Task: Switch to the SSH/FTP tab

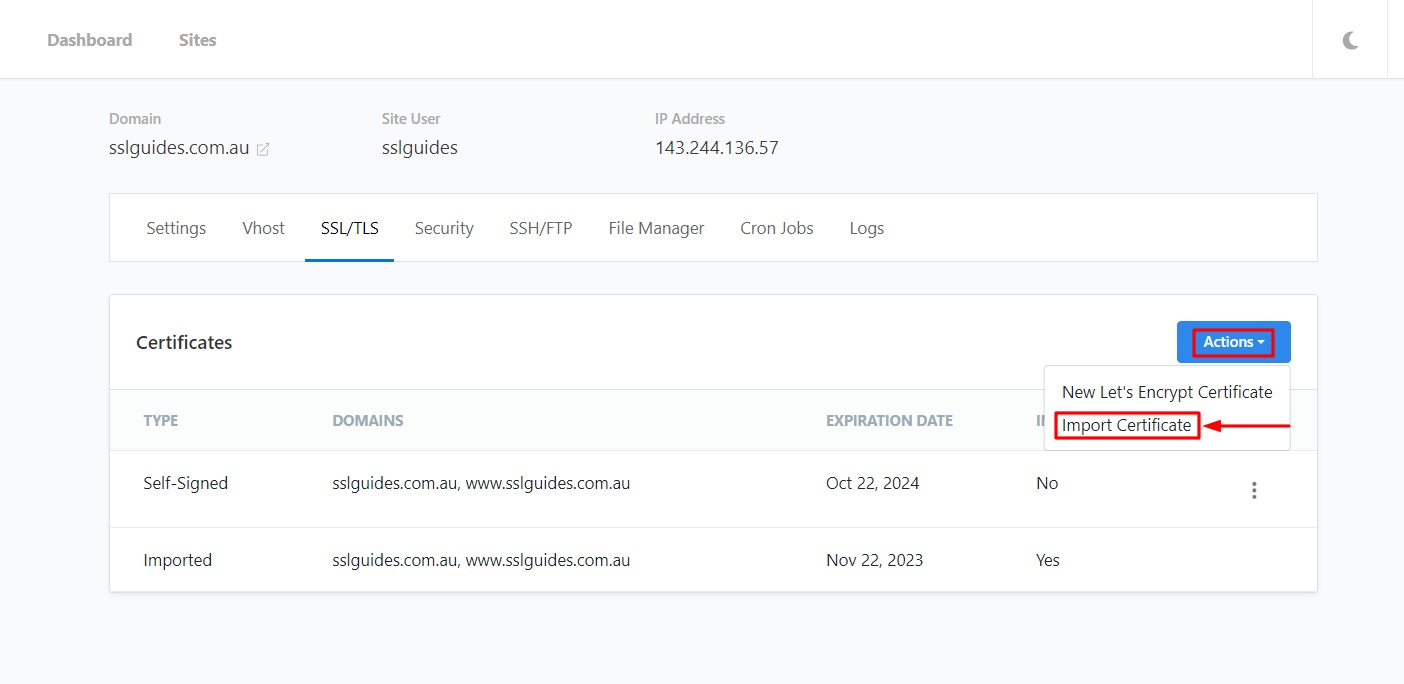Action: coord(540,228)
